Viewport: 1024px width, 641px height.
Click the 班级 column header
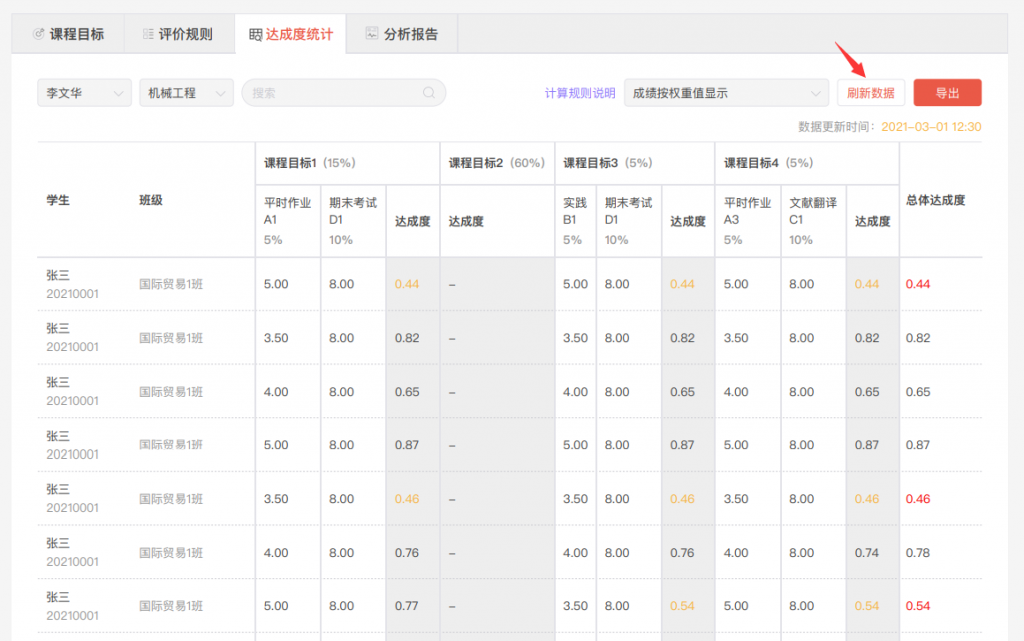pyautogui.click(x=151, y=200)
